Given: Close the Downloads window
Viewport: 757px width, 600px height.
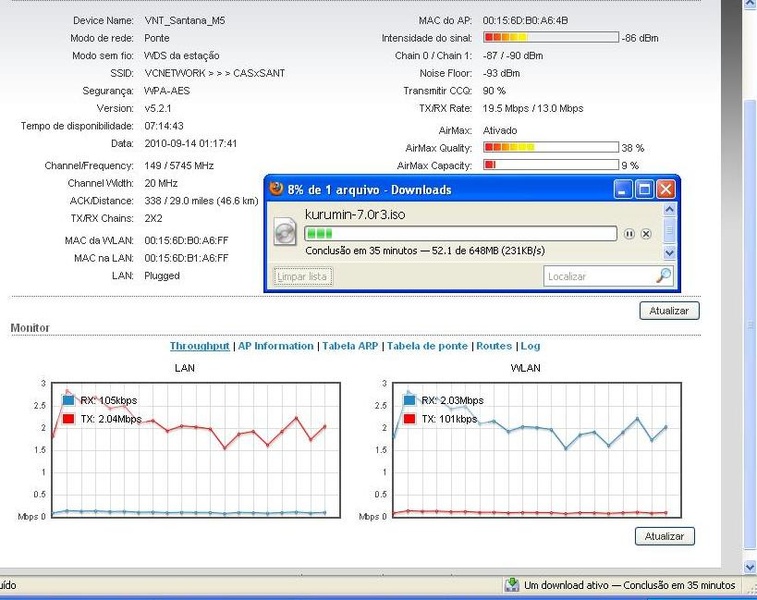Looking at the screenshot, I should [x=666, y=189].
